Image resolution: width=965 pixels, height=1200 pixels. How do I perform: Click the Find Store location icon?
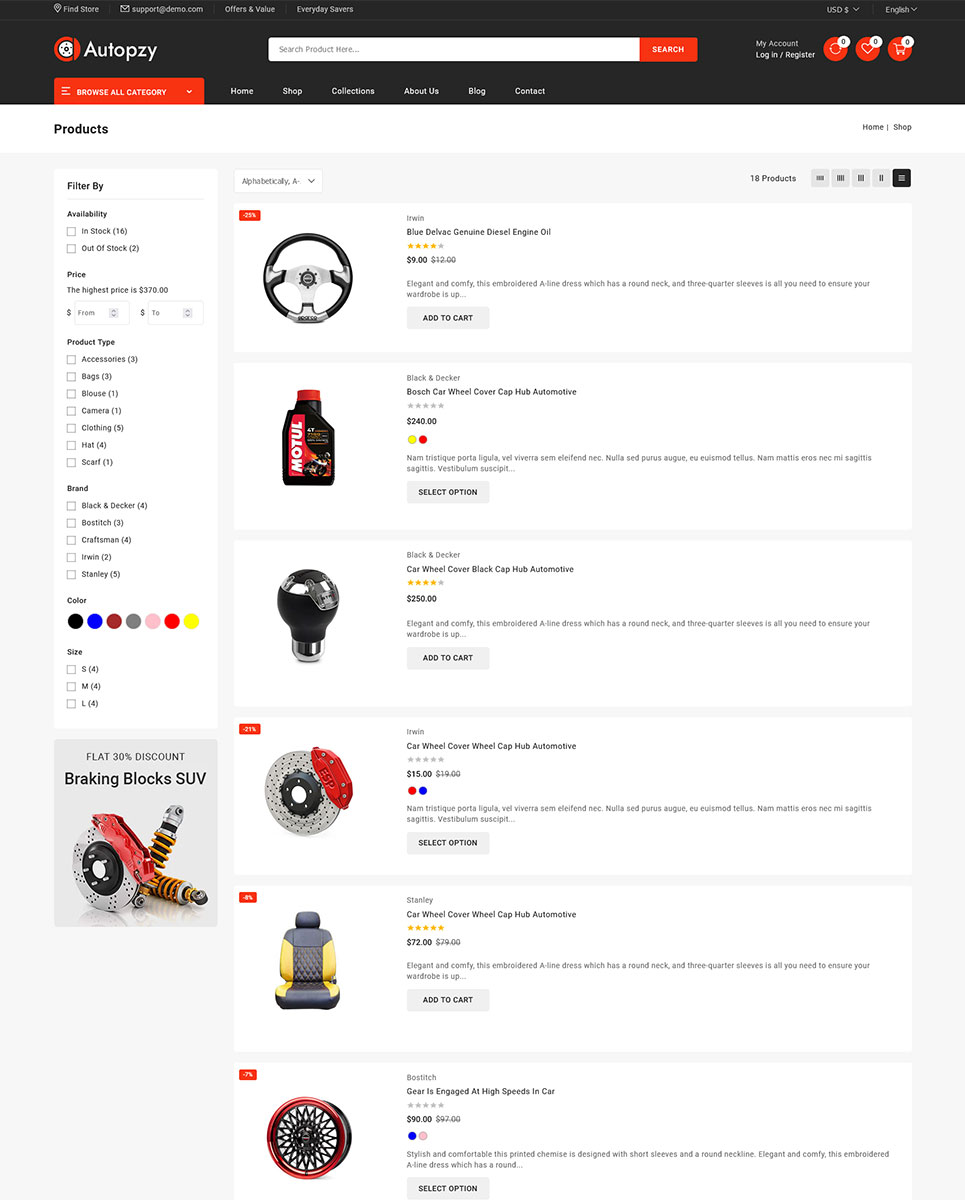(x=58, y=9)
